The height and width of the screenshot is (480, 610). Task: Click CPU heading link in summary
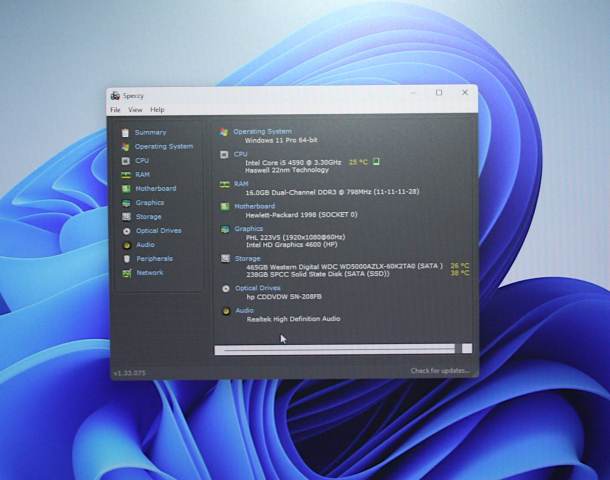coord(240,154)
